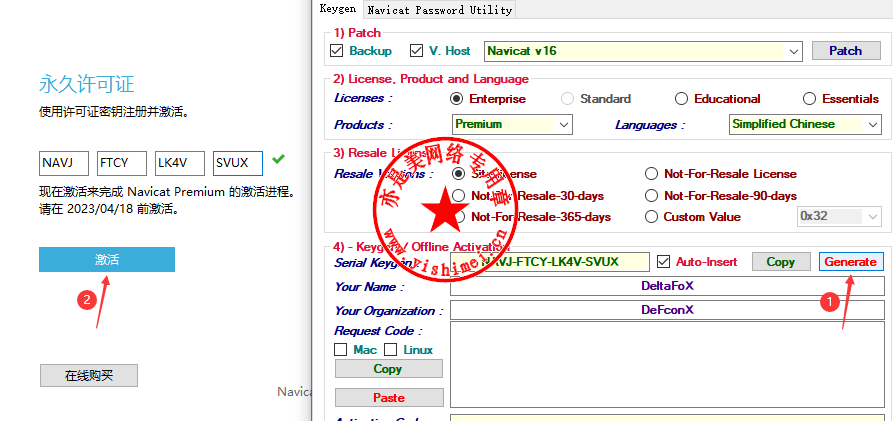Click inside the Request Code text area
The height and width of the screenshot is (421, 893).
click(x=667, y=365)
